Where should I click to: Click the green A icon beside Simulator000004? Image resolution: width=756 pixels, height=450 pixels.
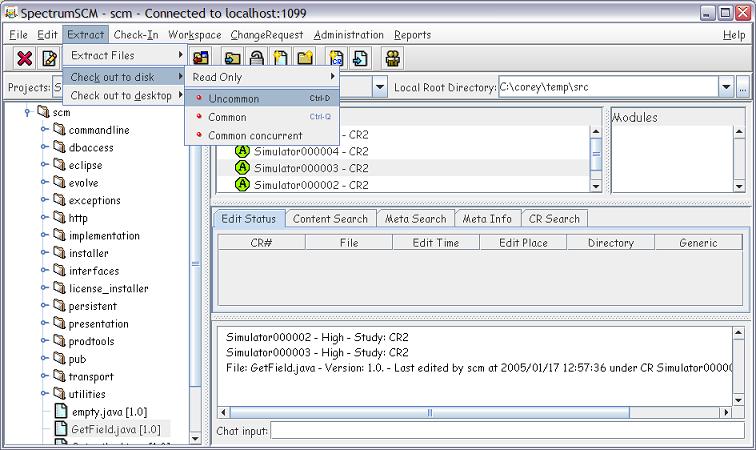[x=242, y=151]
